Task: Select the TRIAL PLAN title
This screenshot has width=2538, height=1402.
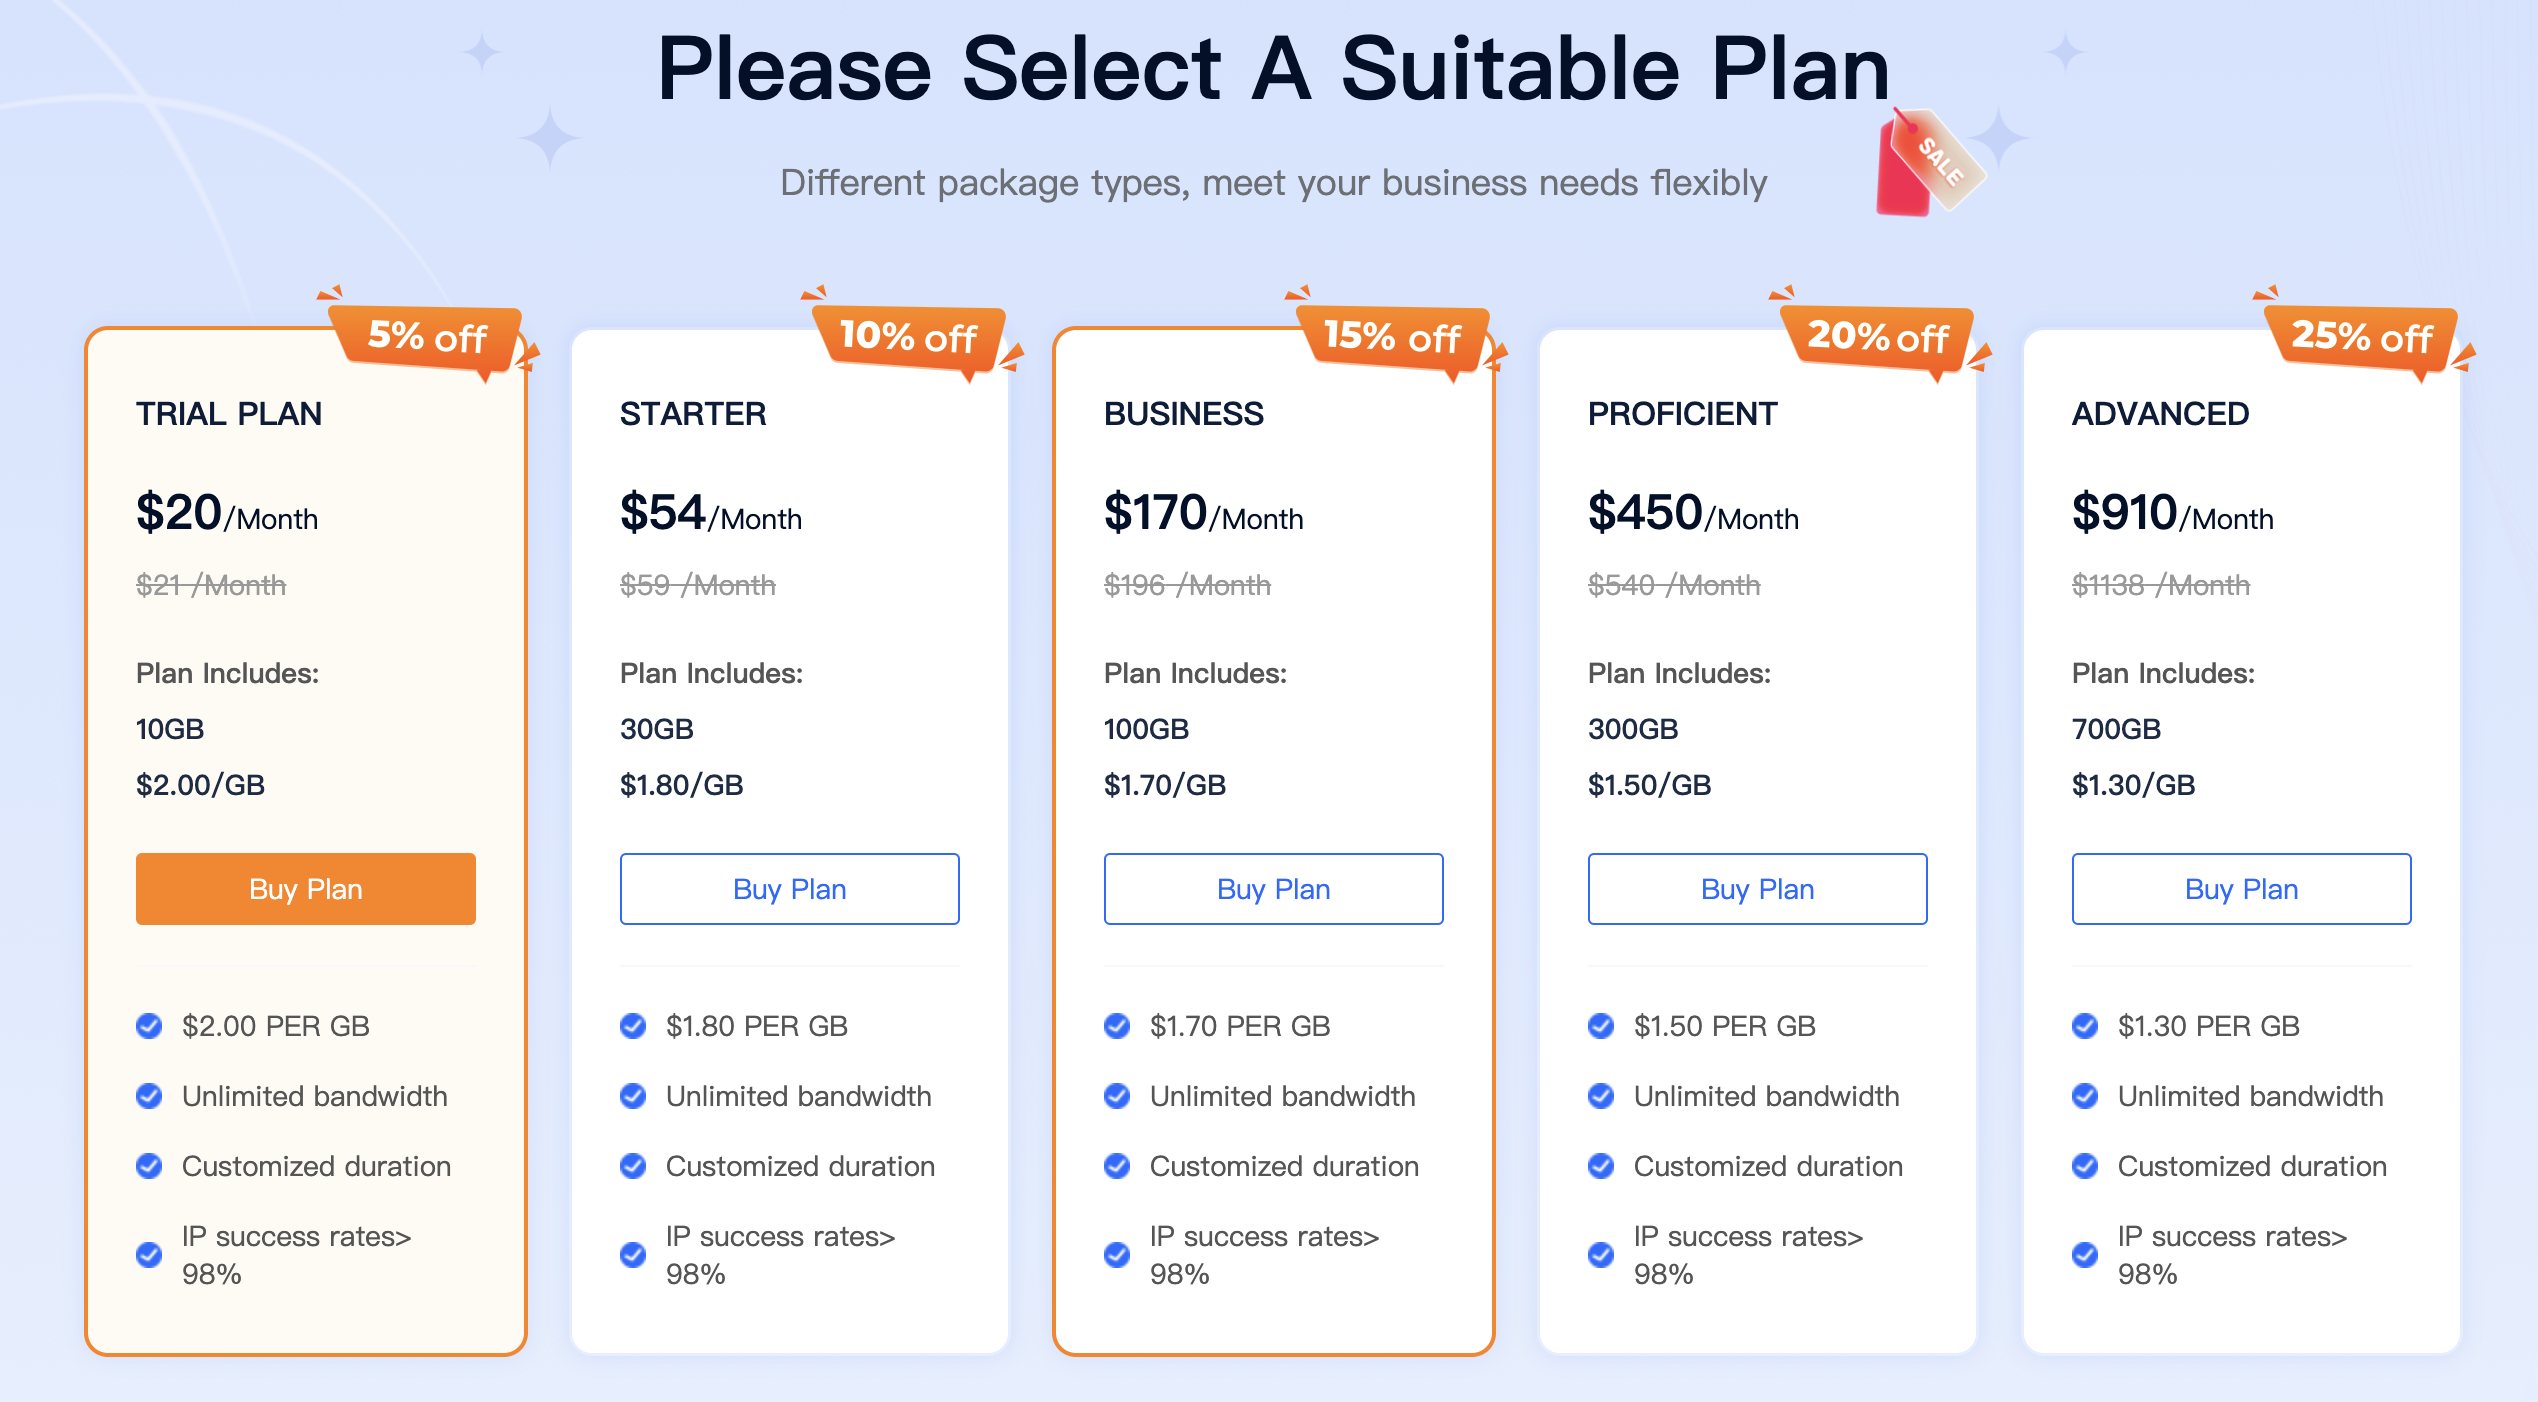Action: pos(229,414)
